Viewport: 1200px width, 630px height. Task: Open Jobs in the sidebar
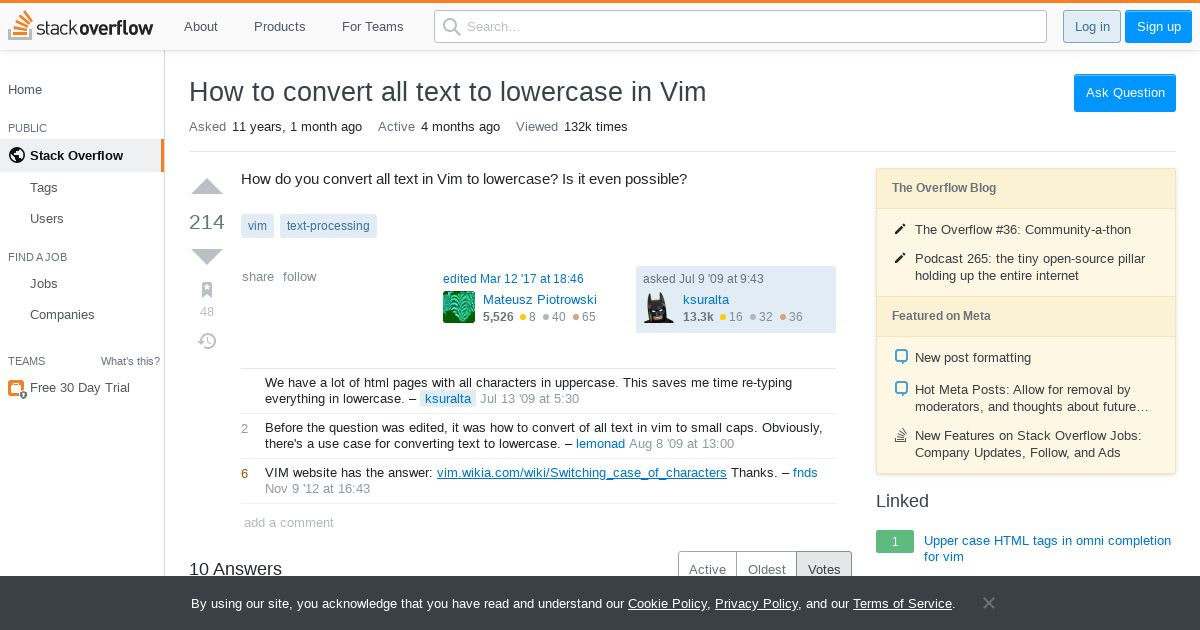click(44, 284)
